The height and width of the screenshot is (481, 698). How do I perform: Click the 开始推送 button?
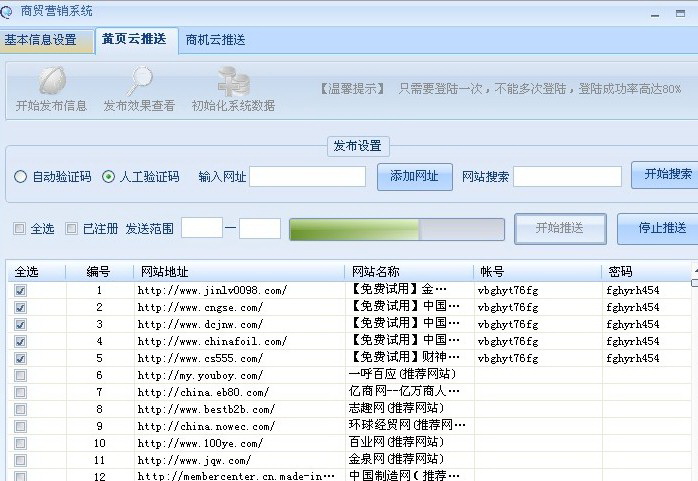tap(560, 229)
